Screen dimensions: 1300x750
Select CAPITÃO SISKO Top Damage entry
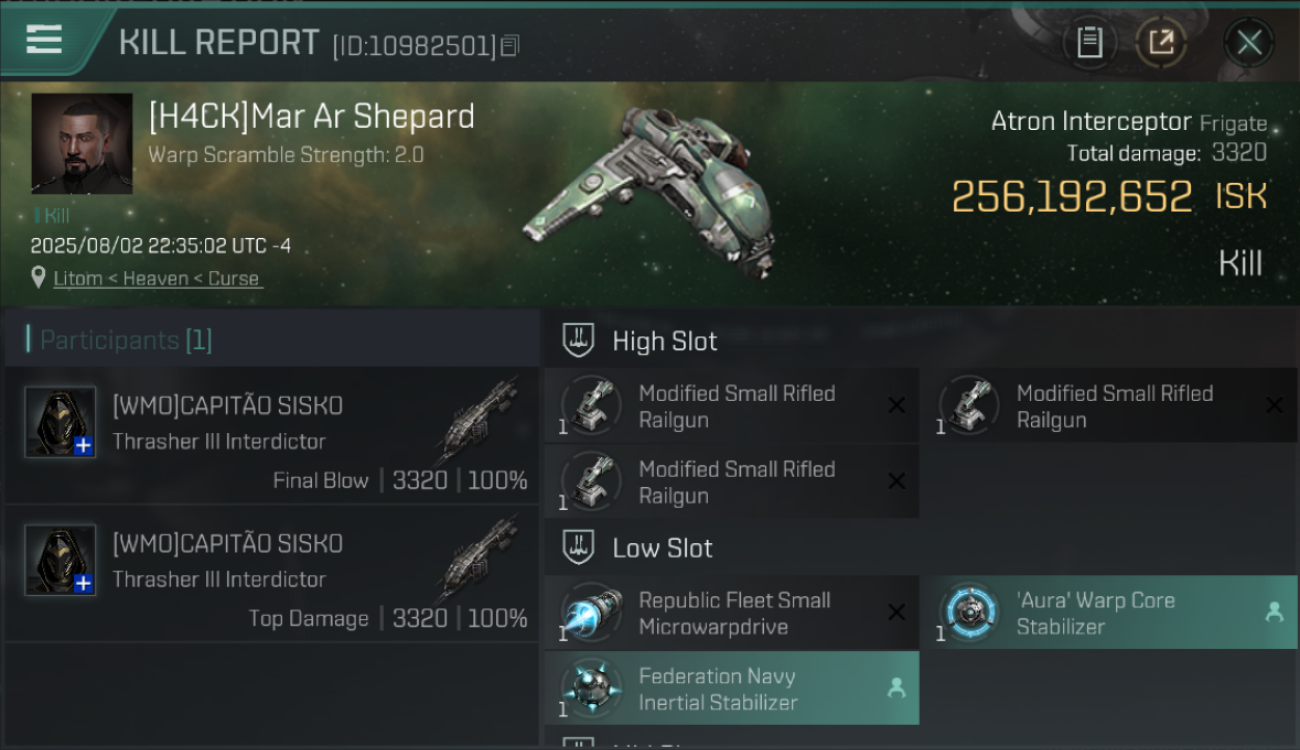(272, 574)
